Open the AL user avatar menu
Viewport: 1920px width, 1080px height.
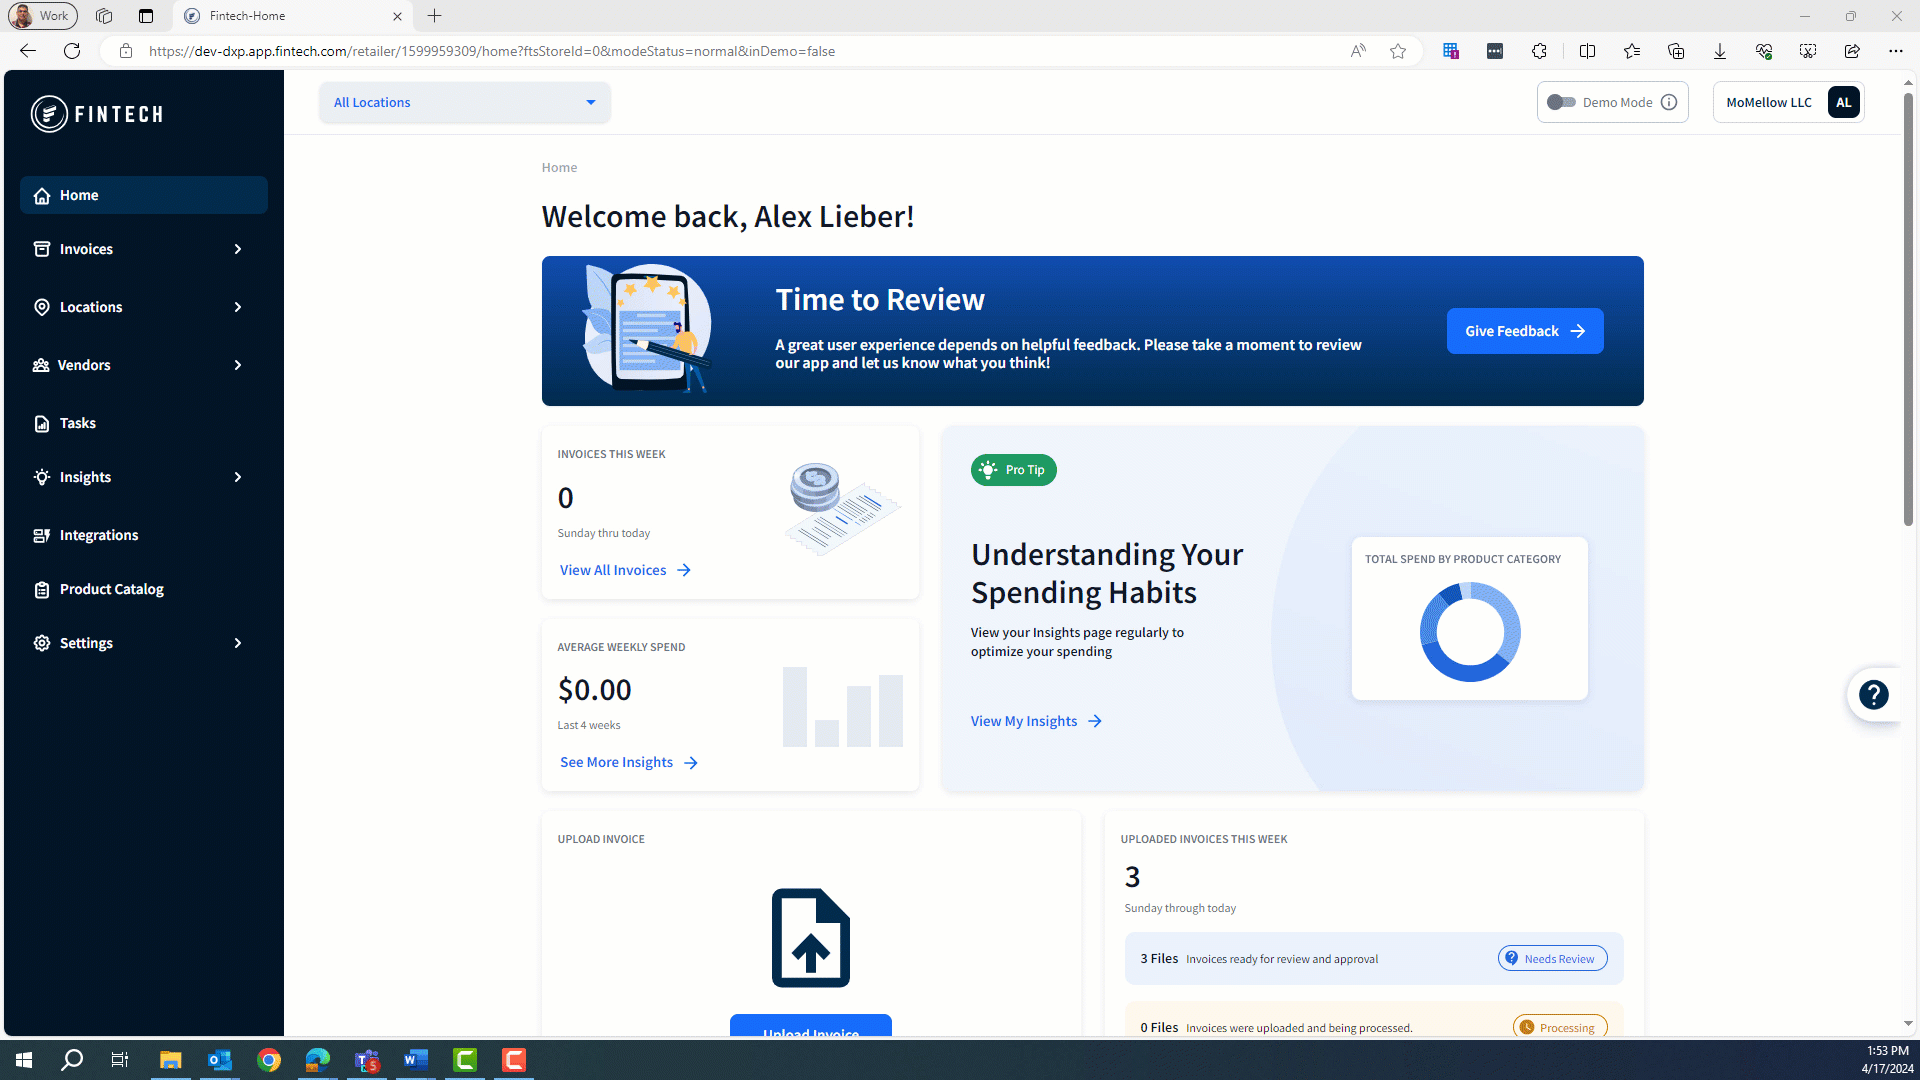click(x=1843, y=102)
